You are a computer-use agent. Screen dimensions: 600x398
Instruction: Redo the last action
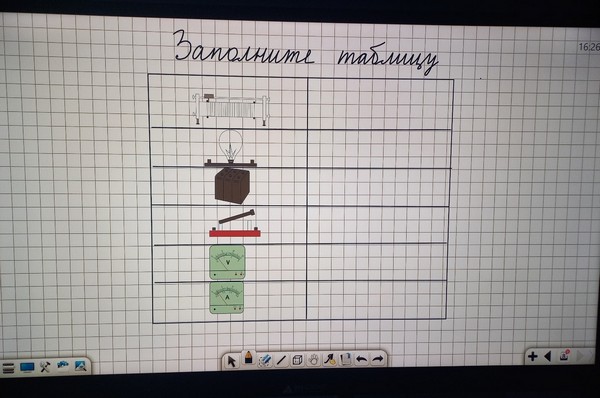(x=378, y=359)
